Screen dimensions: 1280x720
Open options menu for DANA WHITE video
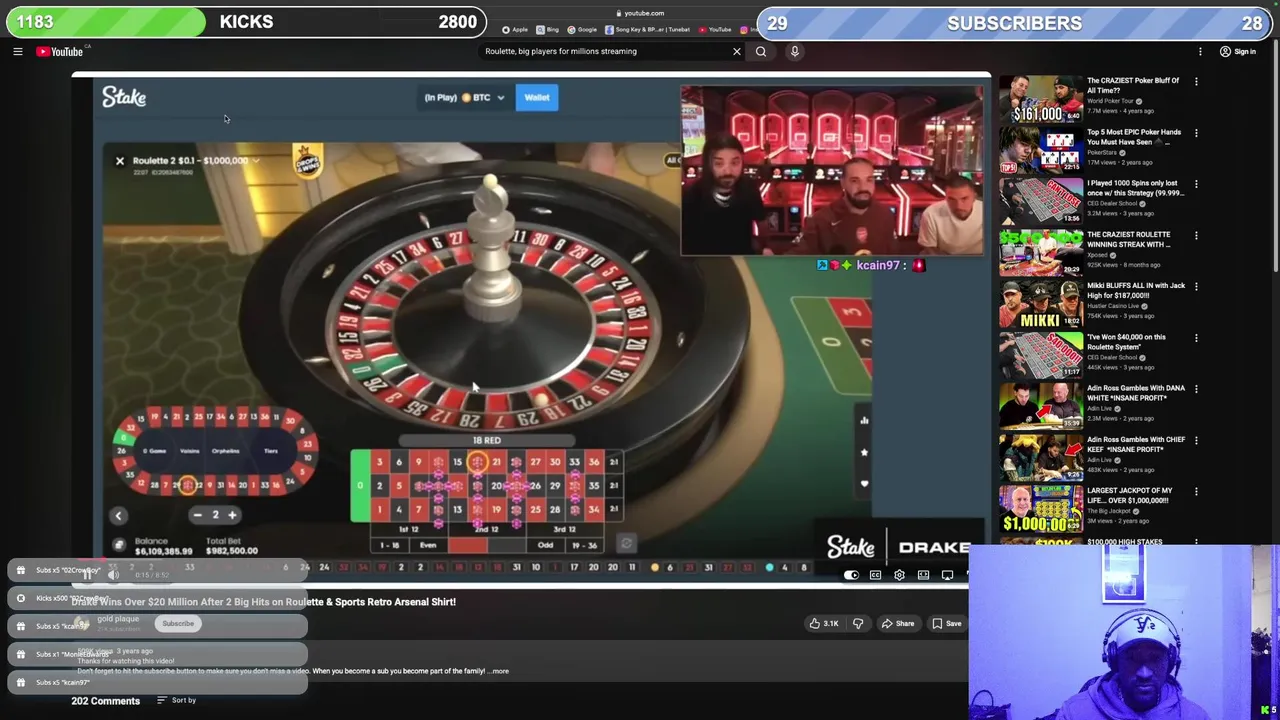[1196, 389]
